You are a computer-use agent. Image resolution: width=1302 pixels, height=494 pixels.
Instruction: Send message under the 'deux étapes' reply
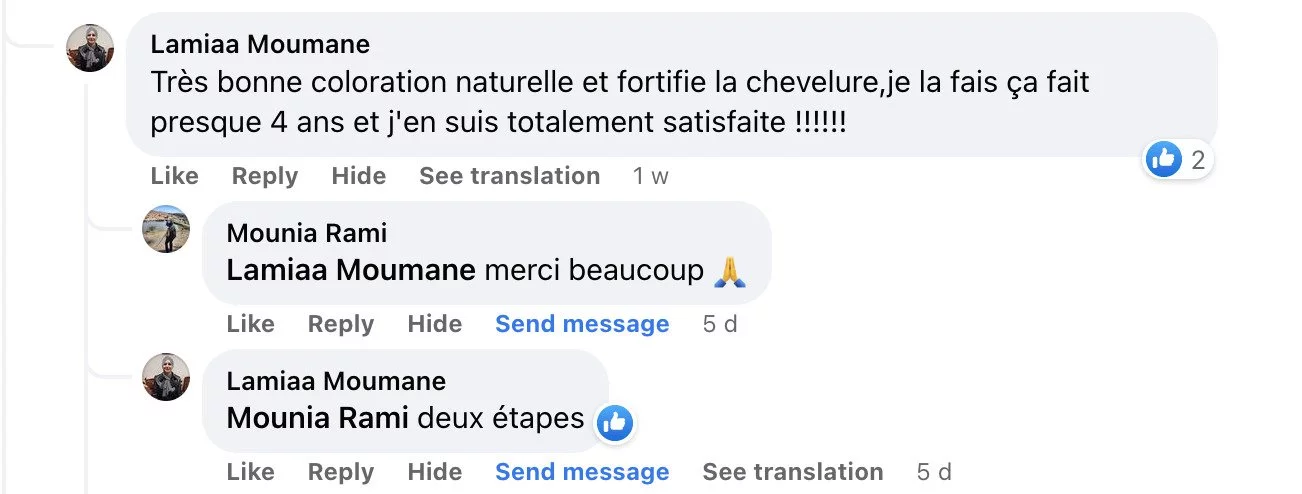click(x=582, y=472)
